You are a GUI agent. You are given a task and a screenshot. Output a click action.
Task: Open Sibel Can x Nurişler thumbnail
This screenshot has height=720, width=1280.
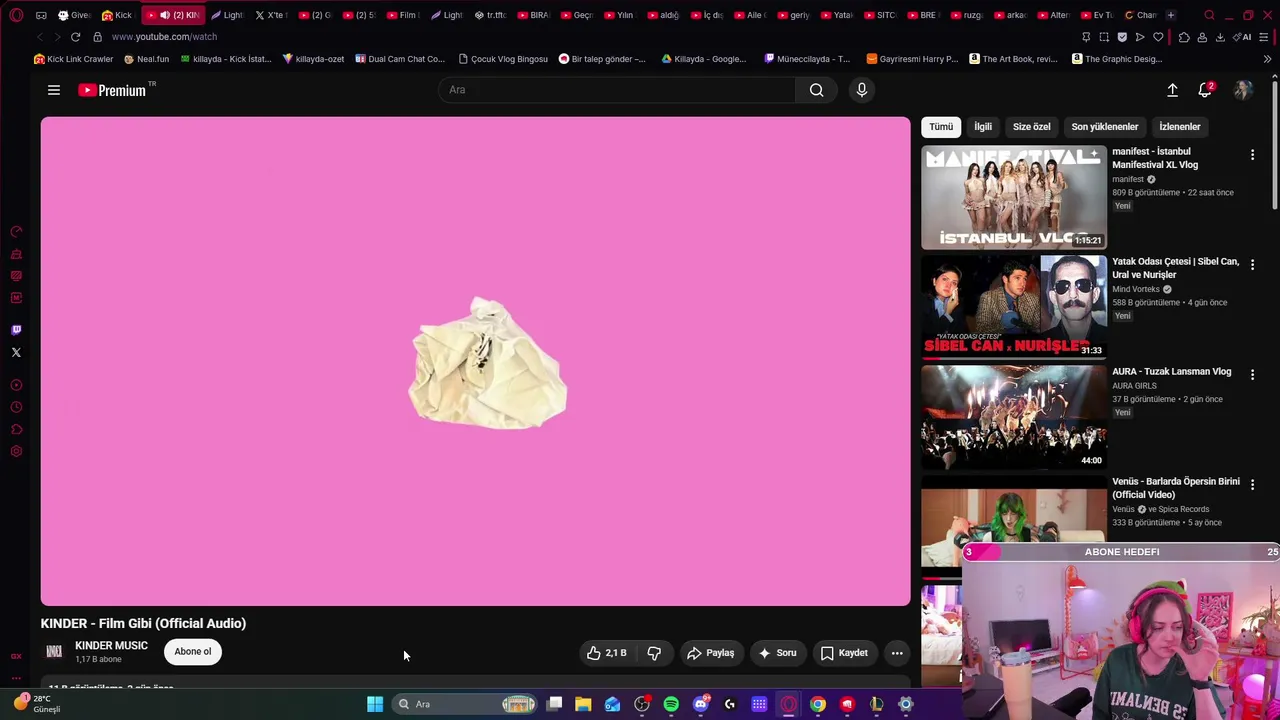click(x=1014, y=307)
